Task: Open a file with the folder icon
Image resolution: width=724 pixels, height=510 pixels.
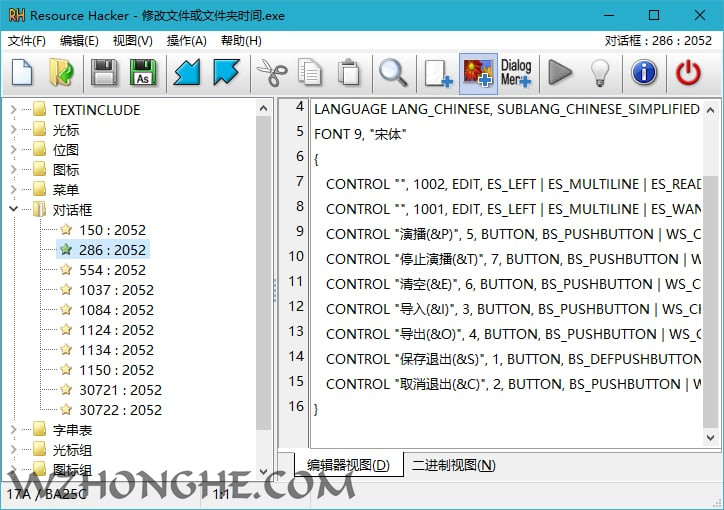Action: [61, 72]
